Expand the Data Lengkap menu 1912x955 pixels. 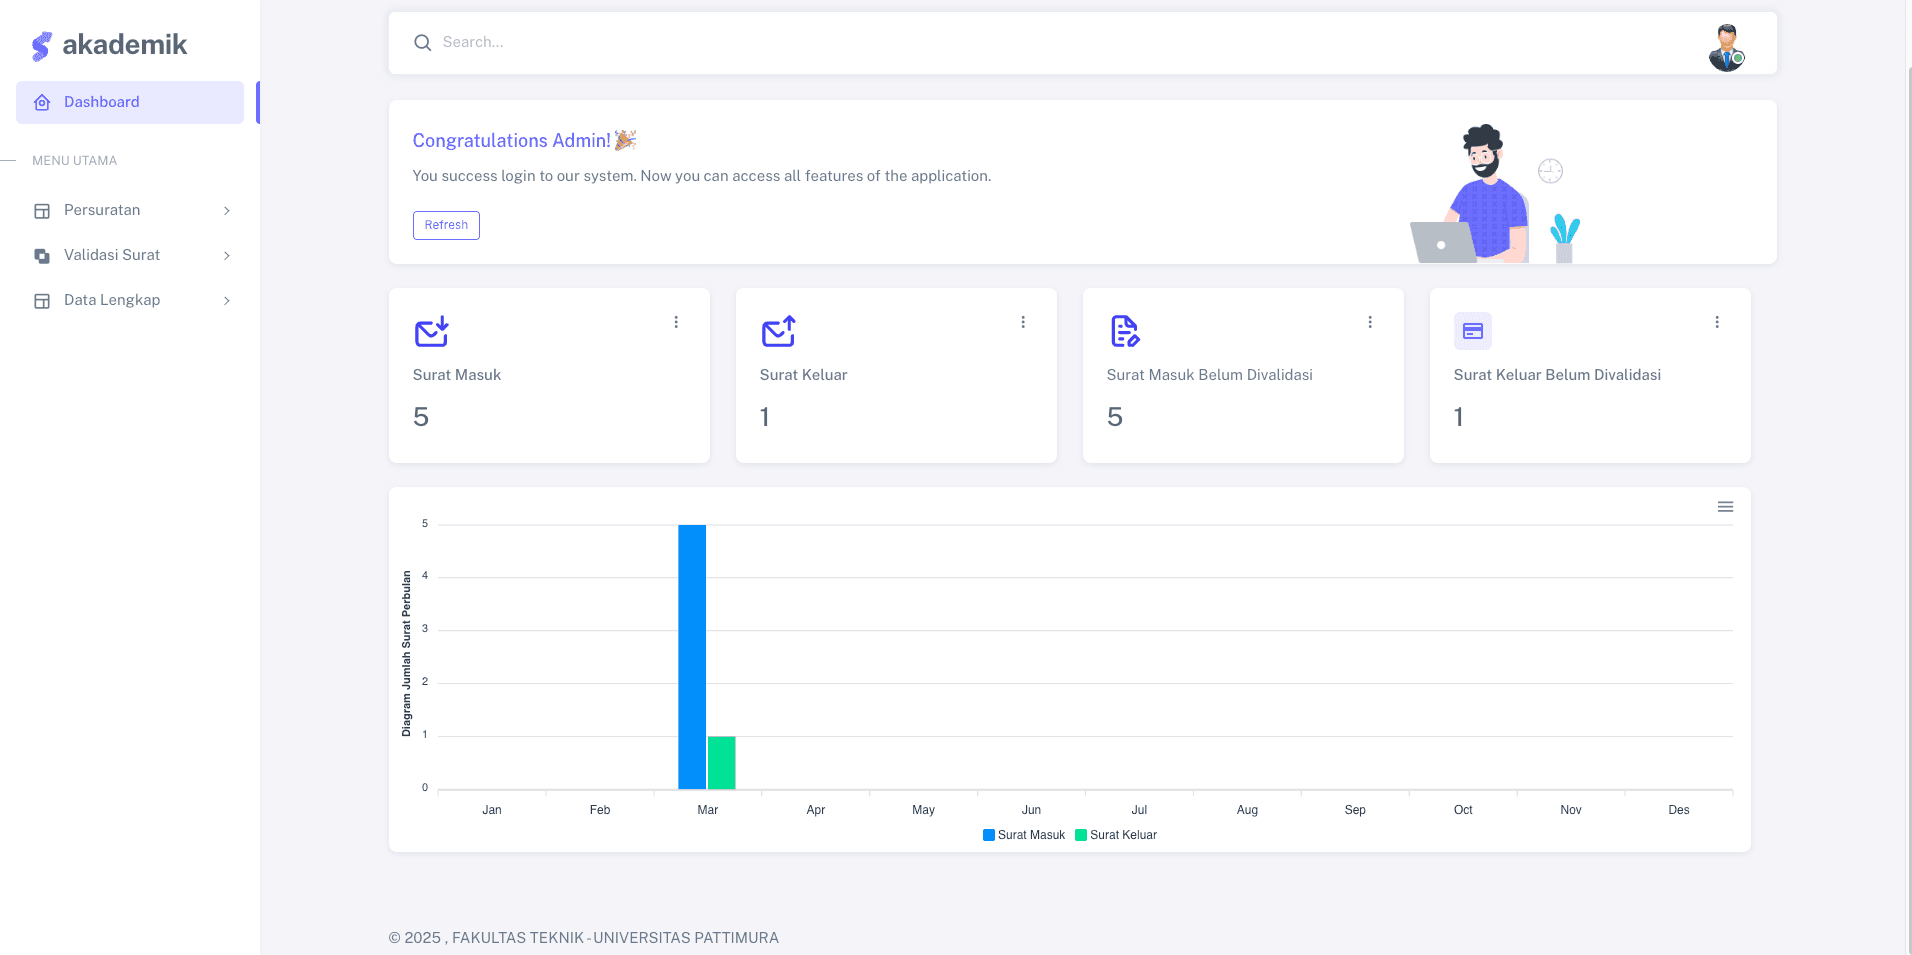(x=130, y=300)
